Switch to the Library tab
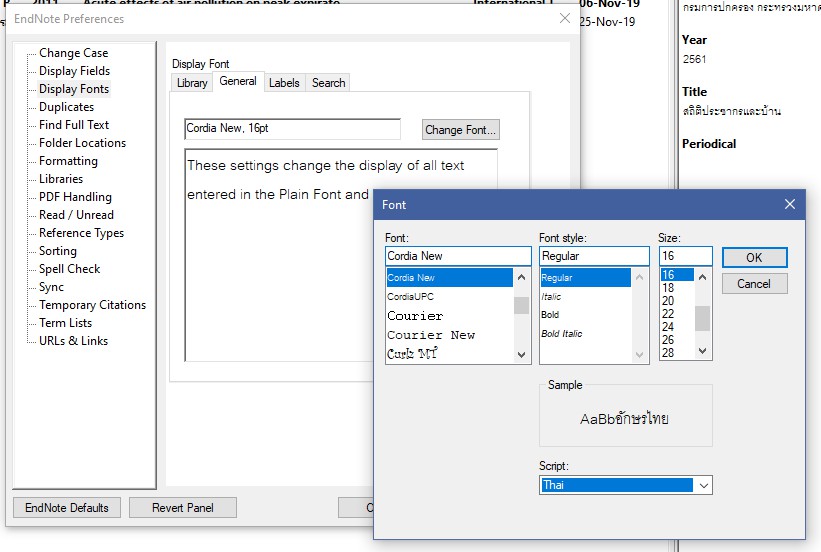This screenshot has height=552, width=821. [192, 83]
